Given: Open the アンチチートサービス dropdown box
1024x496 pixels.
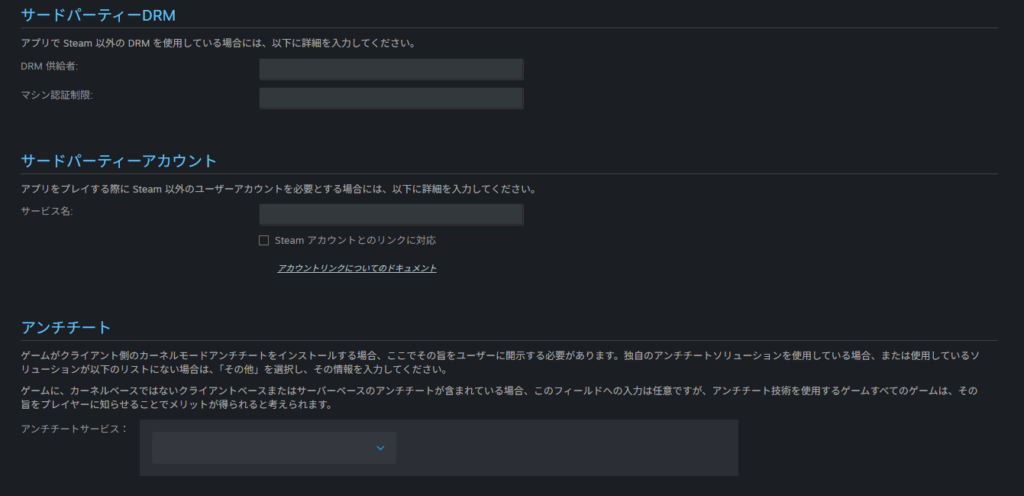Looking at the screenshot, I should (x=273, y=448).
